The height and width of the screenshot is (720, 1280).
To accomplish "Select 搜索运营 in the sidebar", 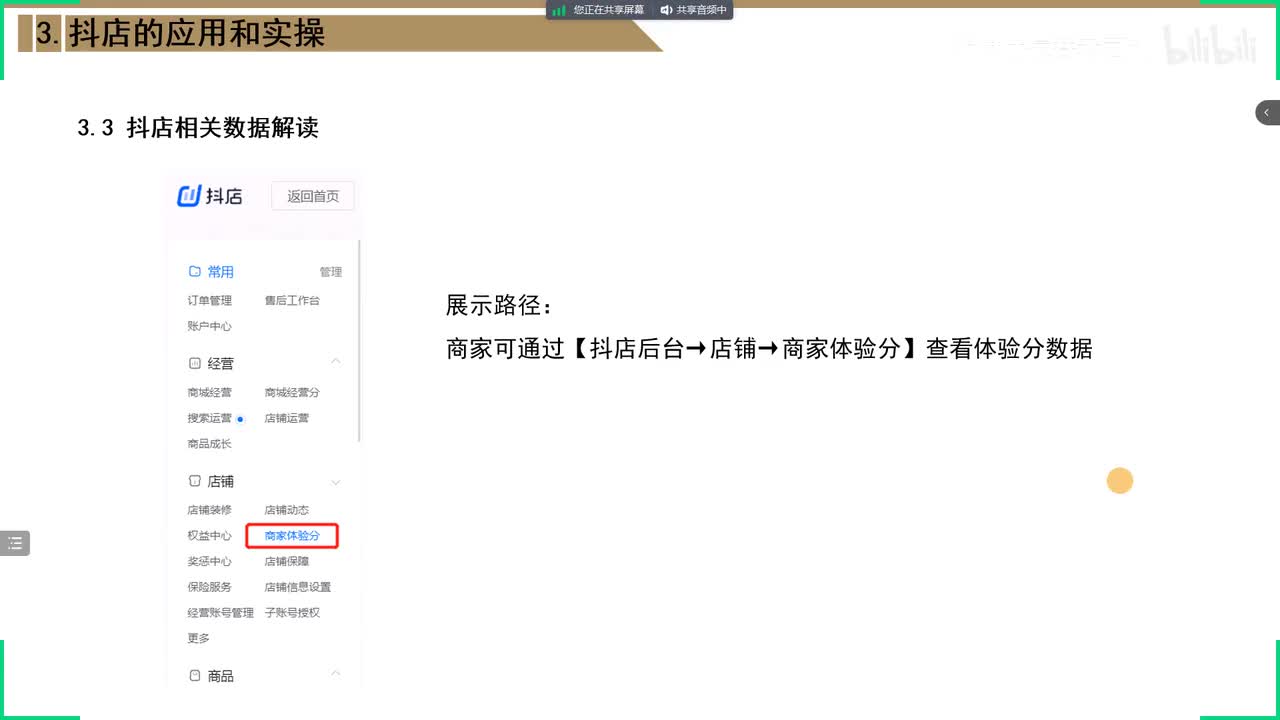I will 209,418.
